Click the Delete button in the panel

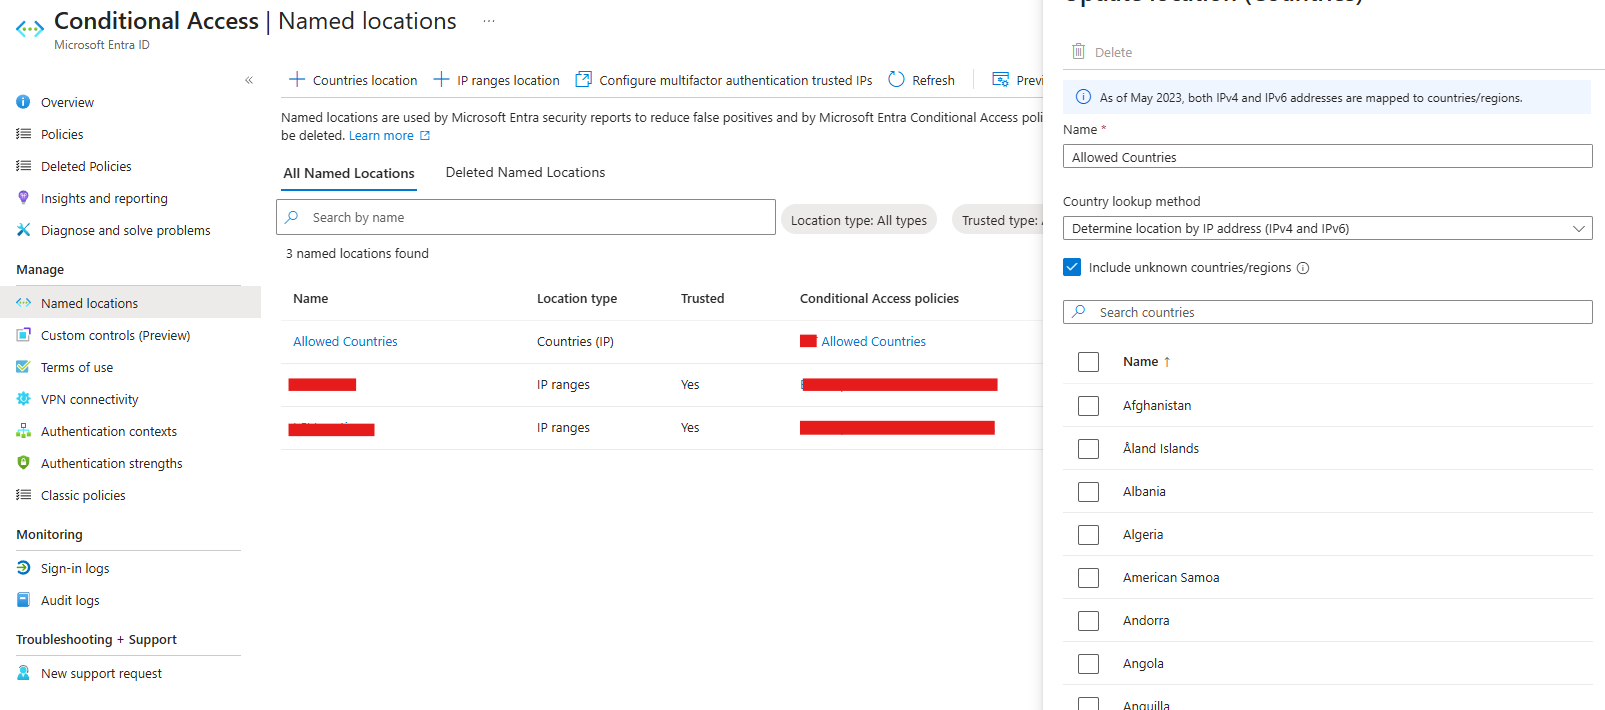[1102, 52]
